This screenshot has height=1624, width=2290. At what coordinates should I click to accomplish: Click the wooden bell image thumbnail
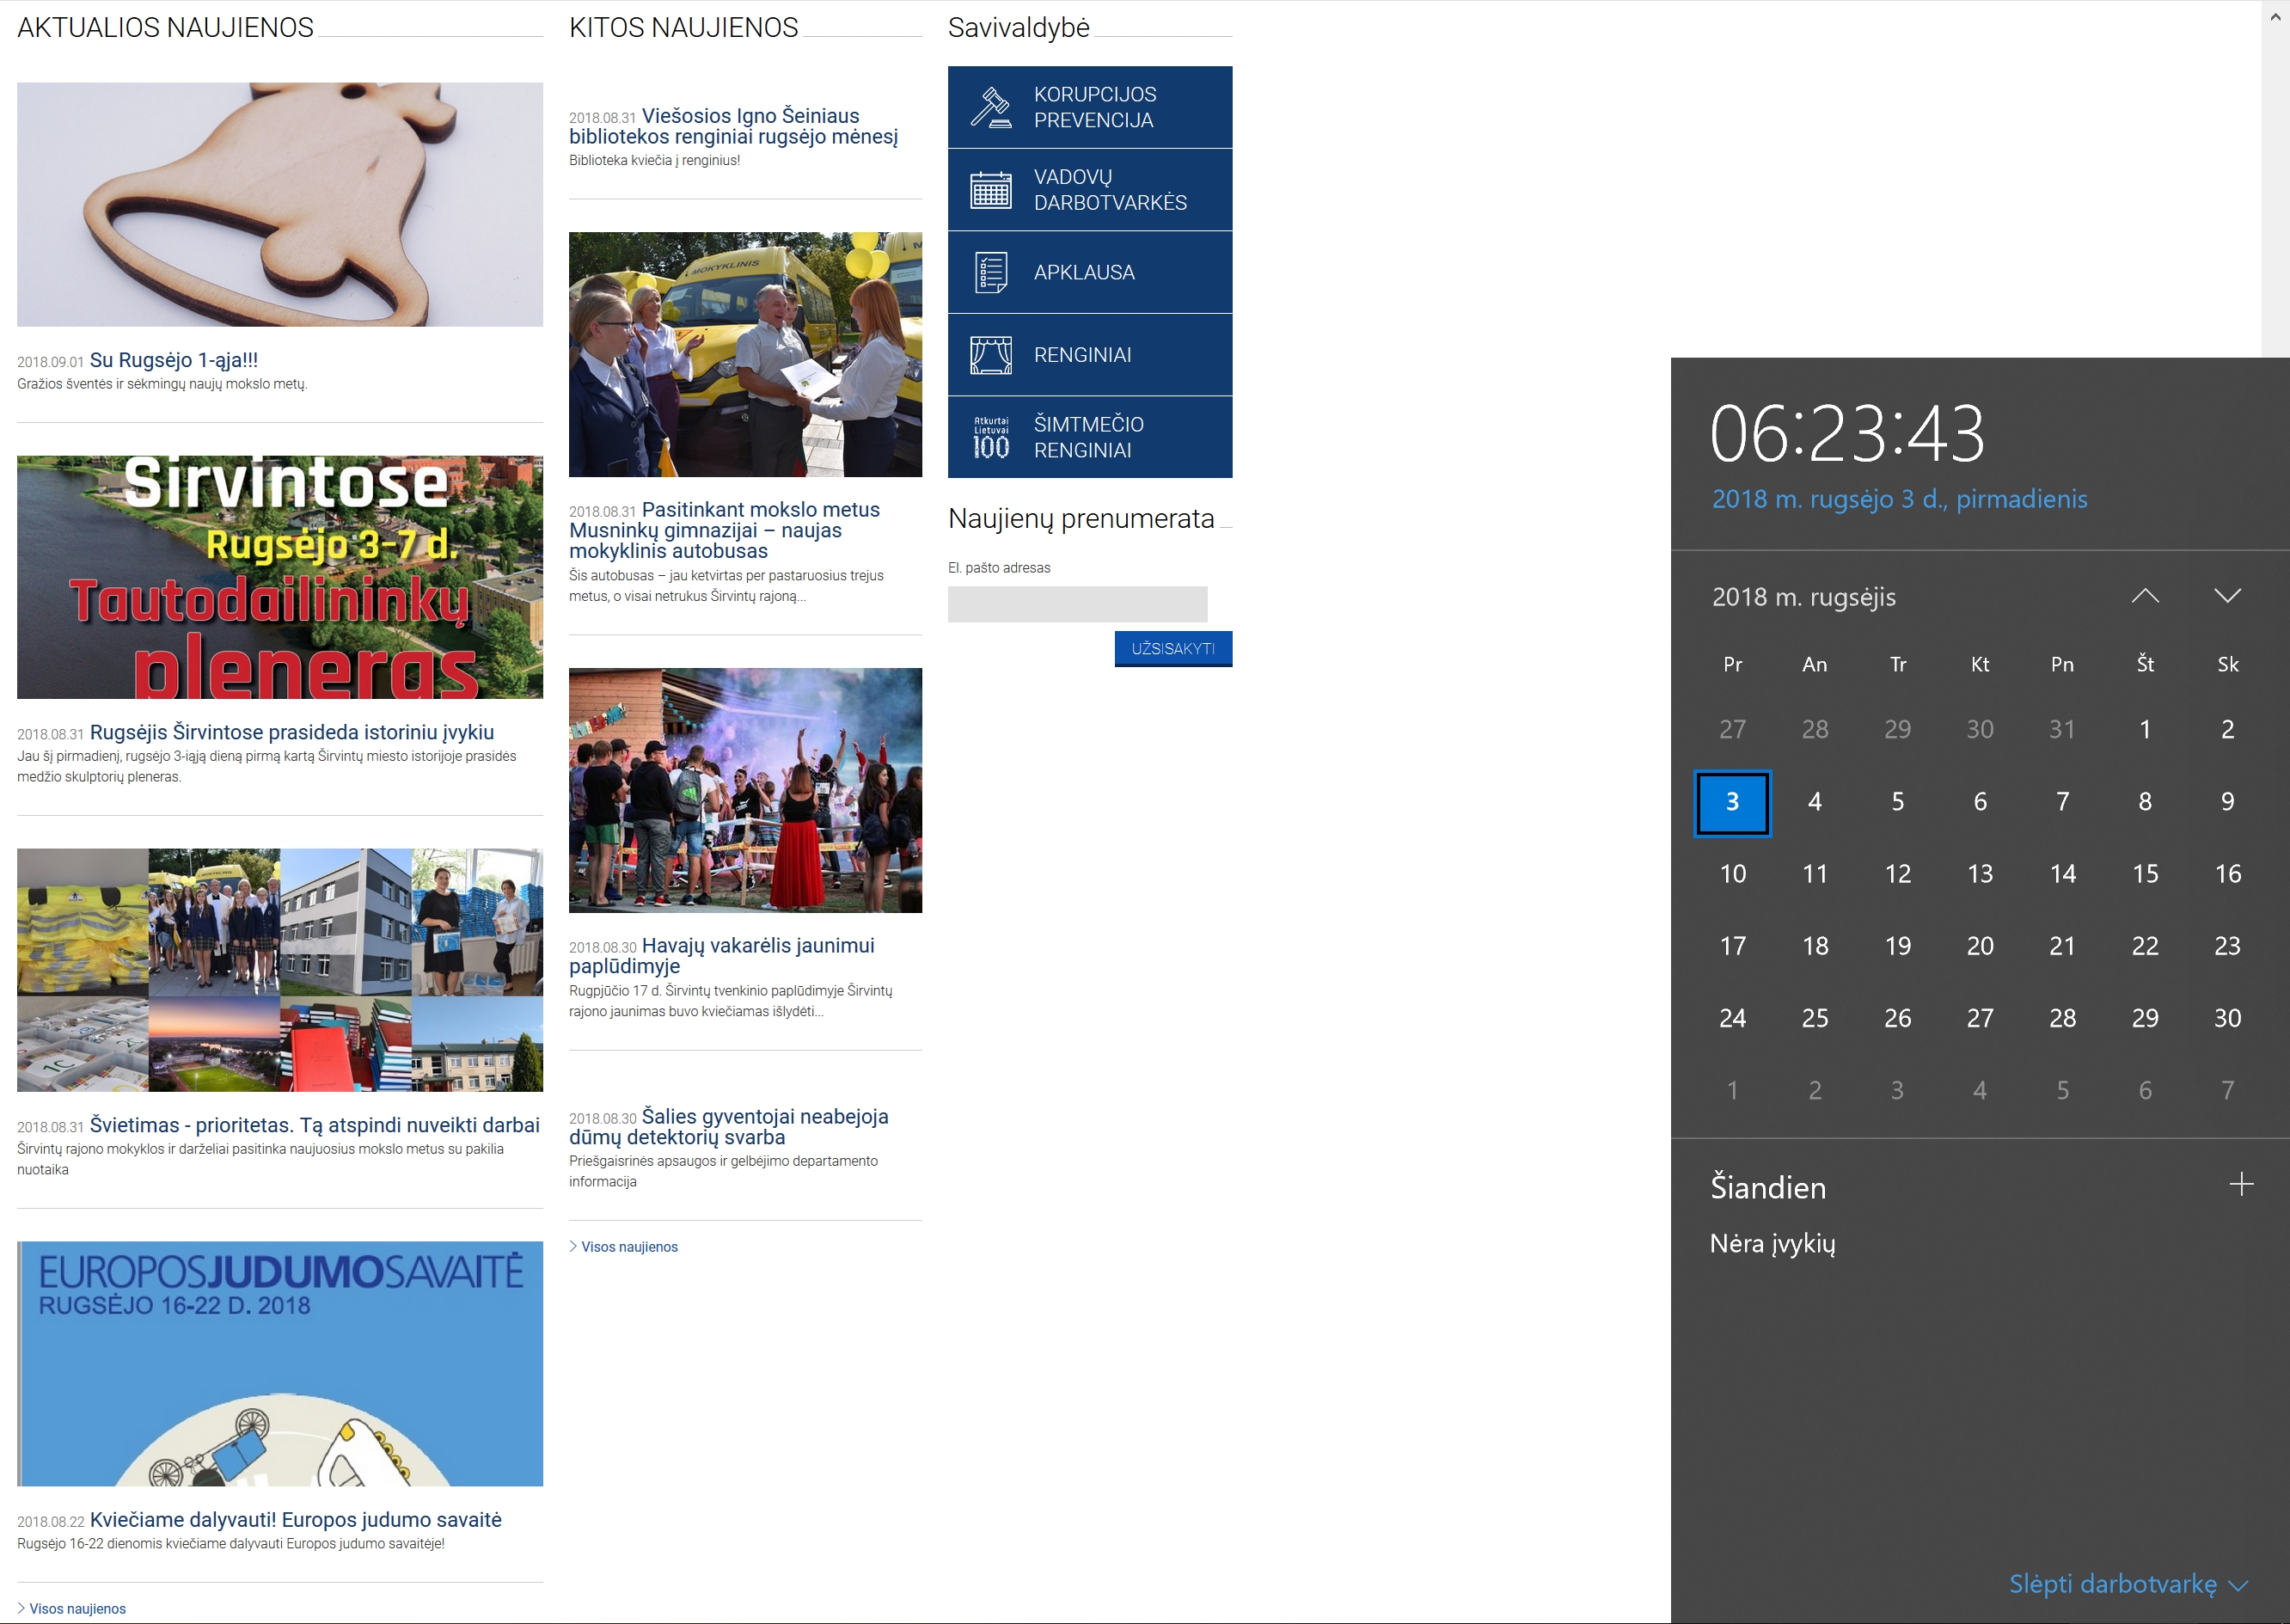pos(280,204)
